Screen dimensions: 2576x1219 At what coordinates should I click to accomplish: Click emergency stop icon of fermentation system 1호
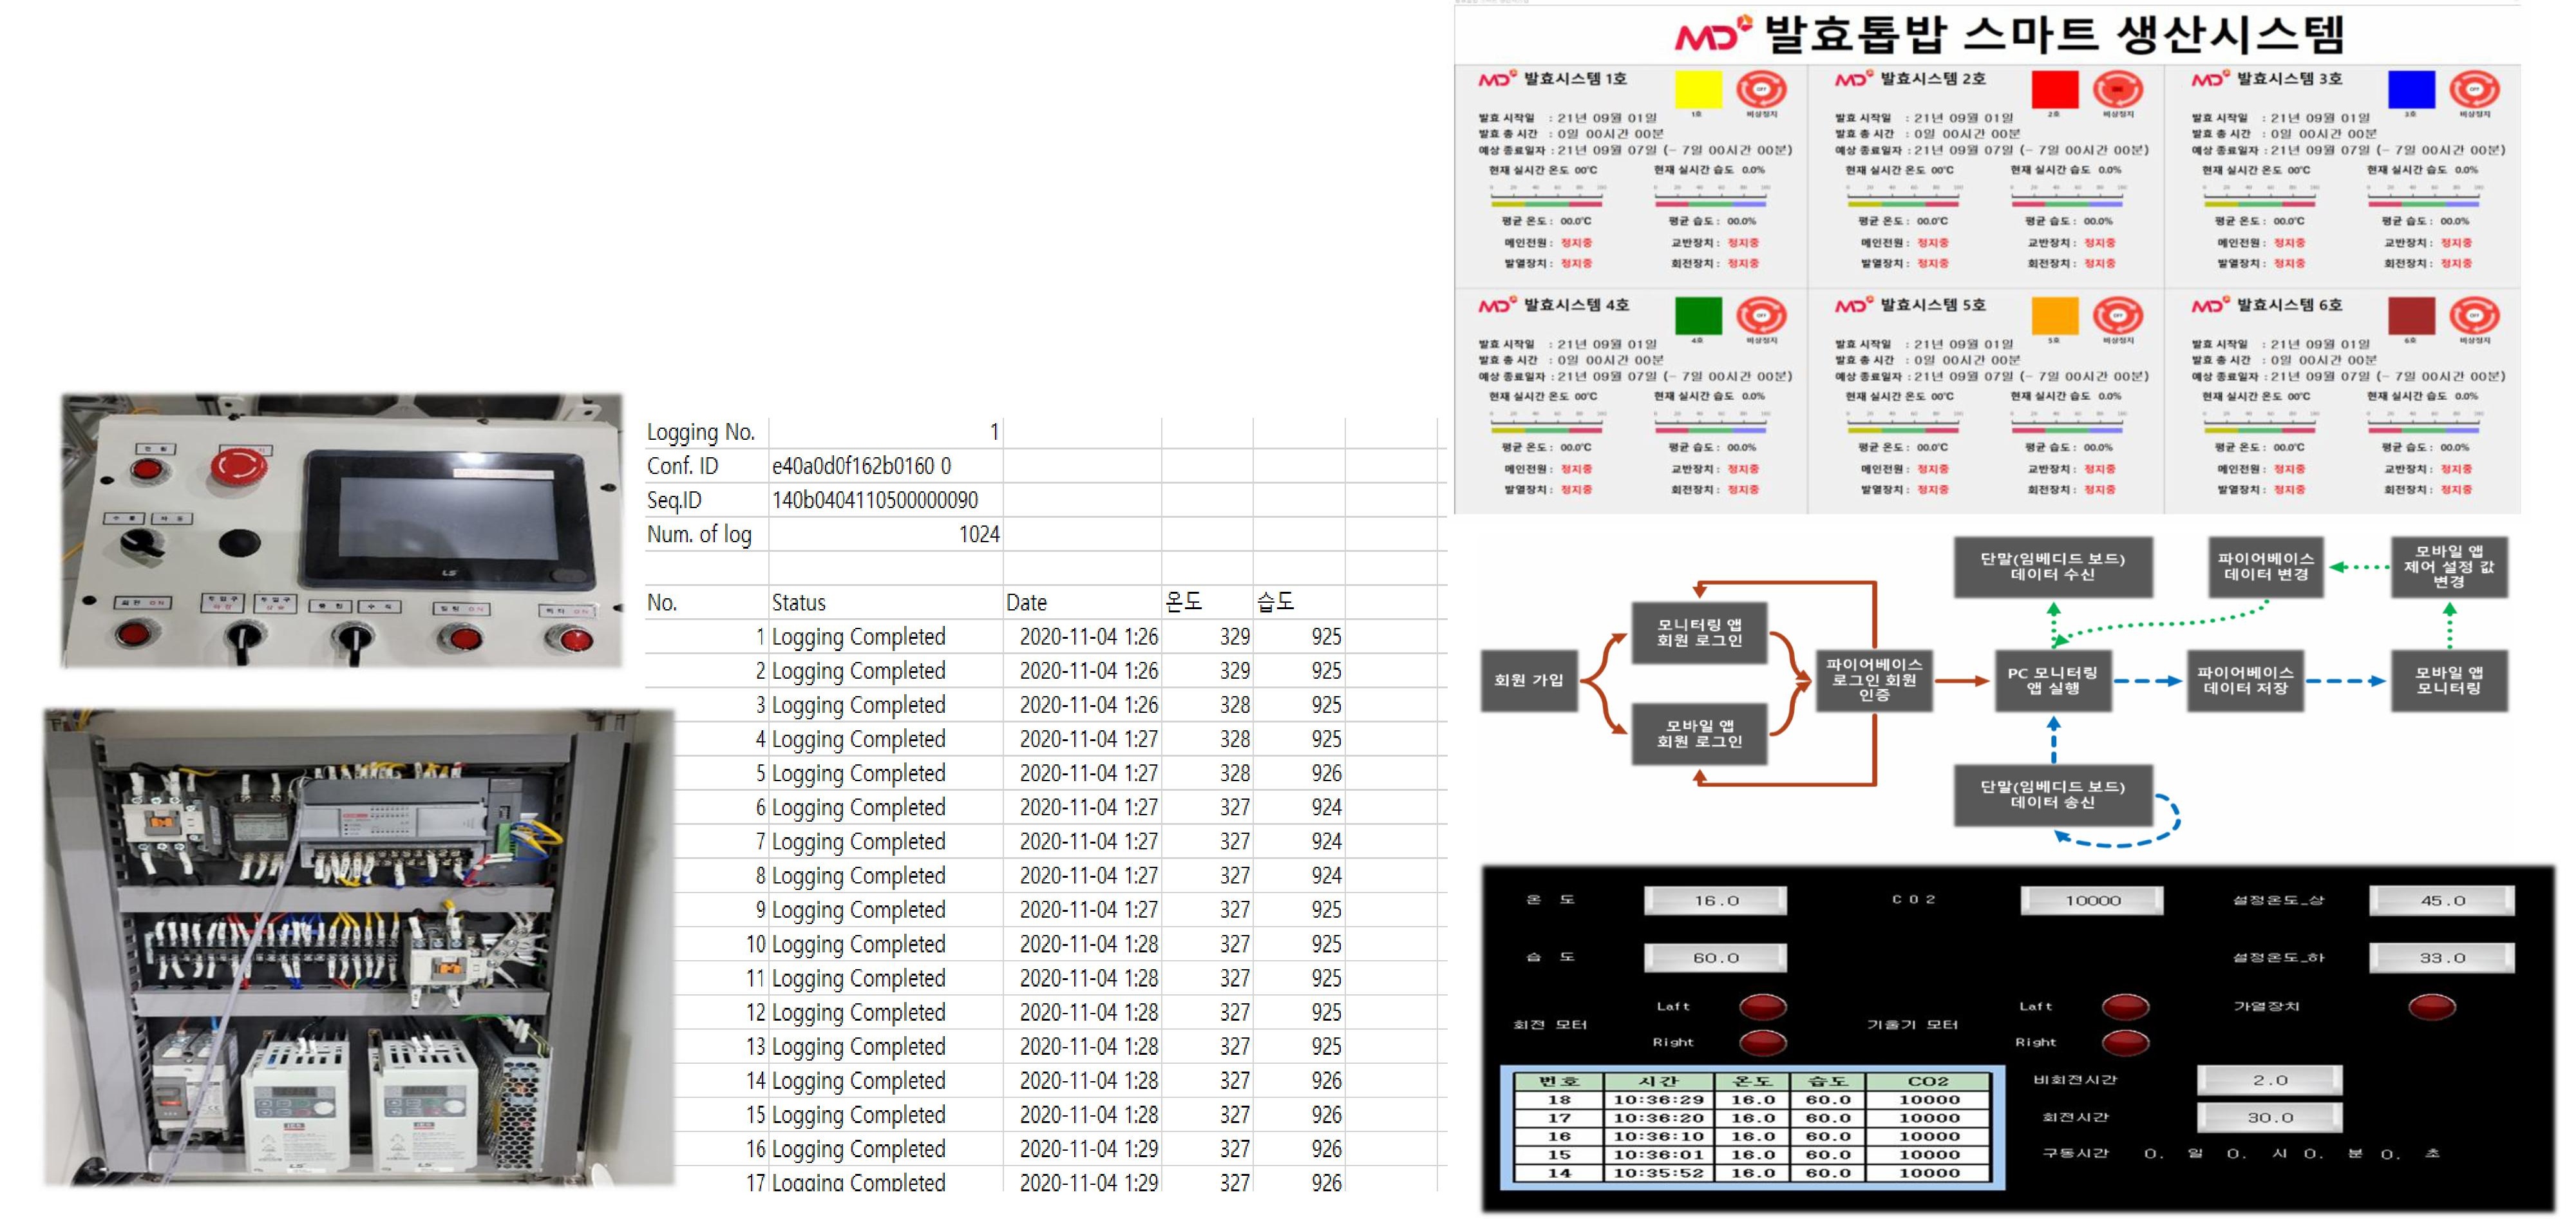(x=1761, y=90)
